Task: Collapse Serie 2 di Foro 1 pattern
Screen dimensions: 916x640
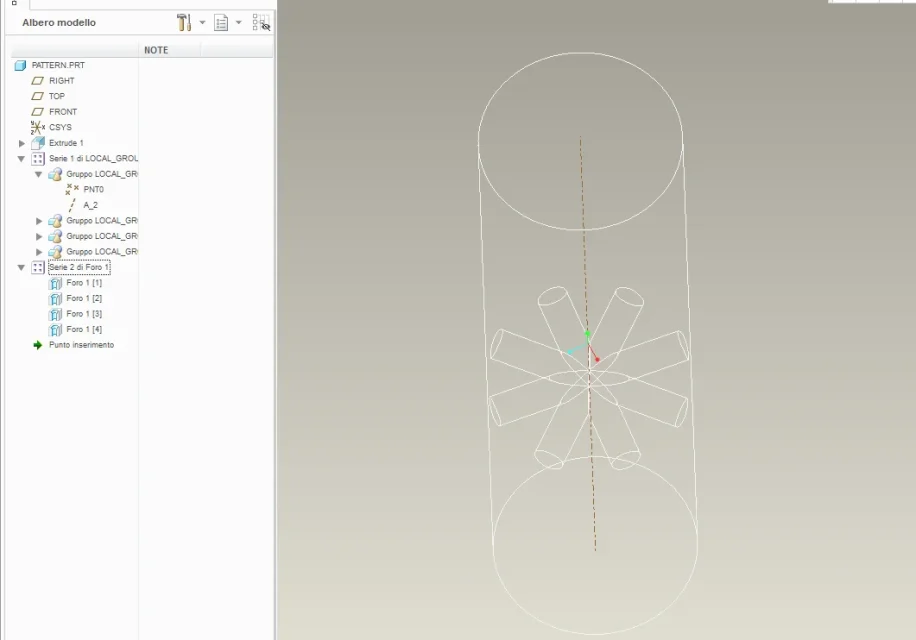Action: [x=21, y=268]
